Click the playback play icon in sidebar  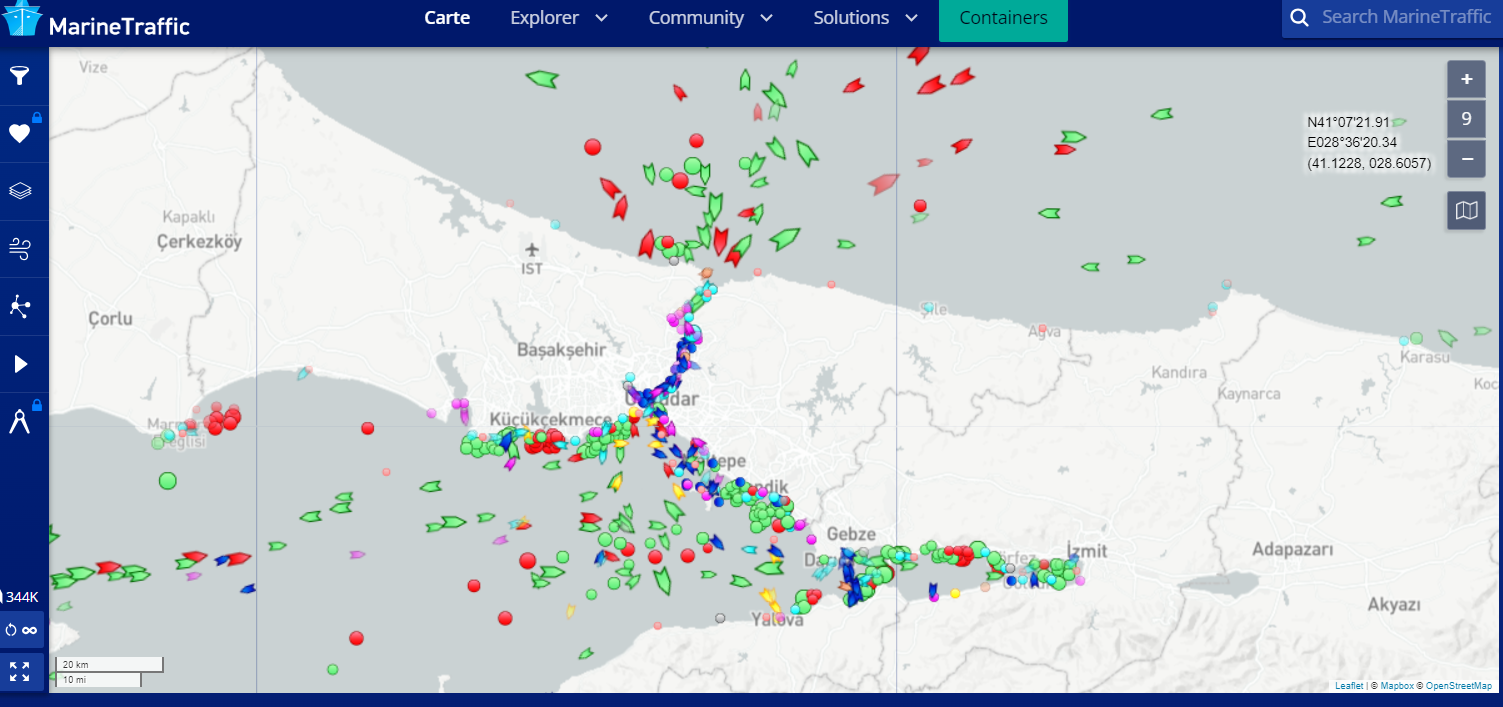(20, 364)
